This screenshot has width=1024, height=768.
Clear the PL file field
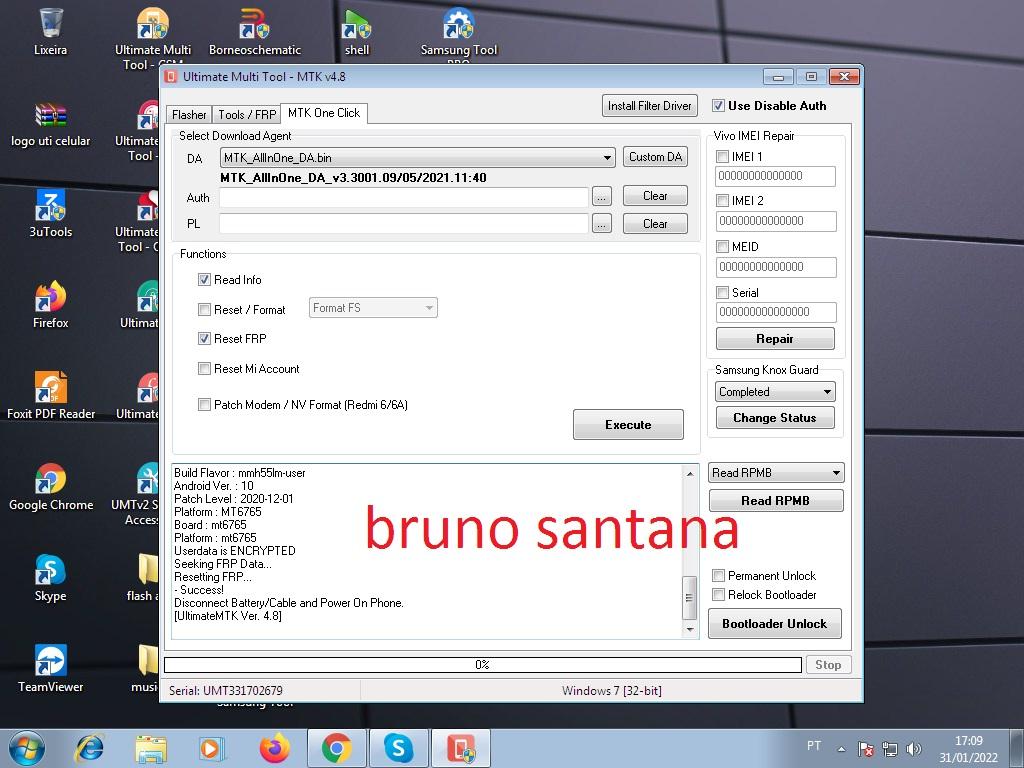click(x=655, y=224)
